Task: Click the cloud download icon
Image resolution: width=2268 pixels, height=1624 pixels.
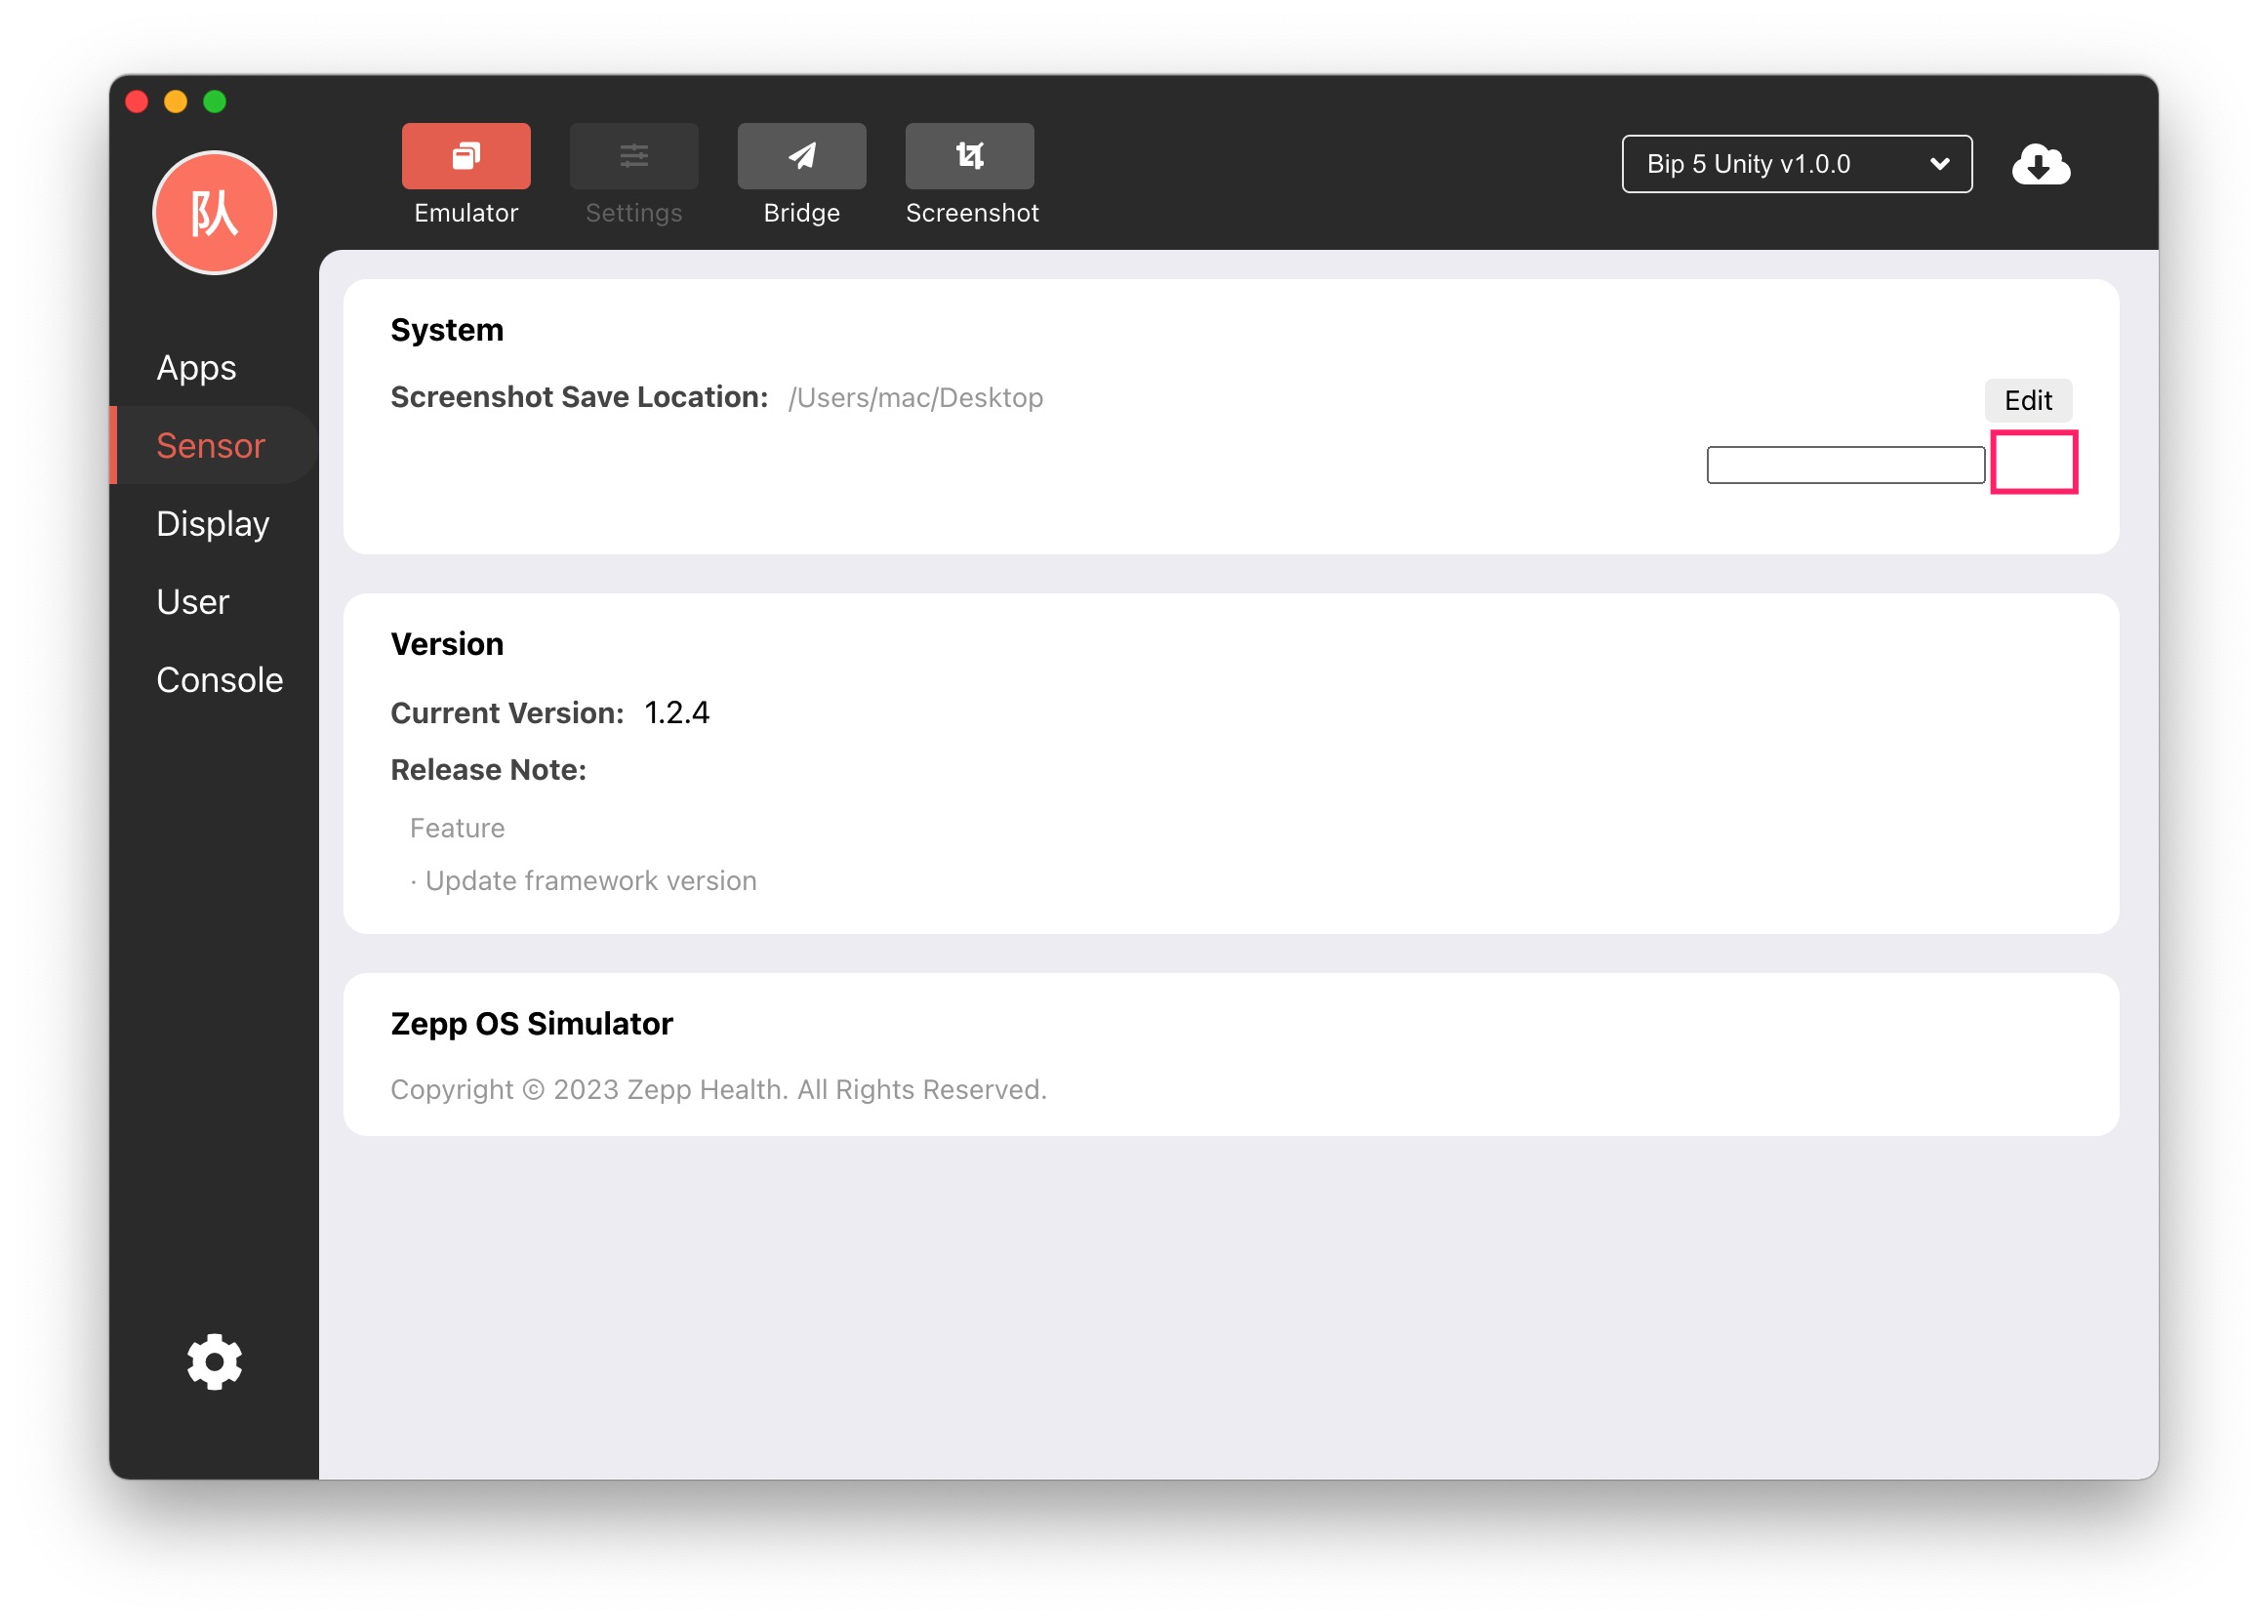Action: (2040, 165)
